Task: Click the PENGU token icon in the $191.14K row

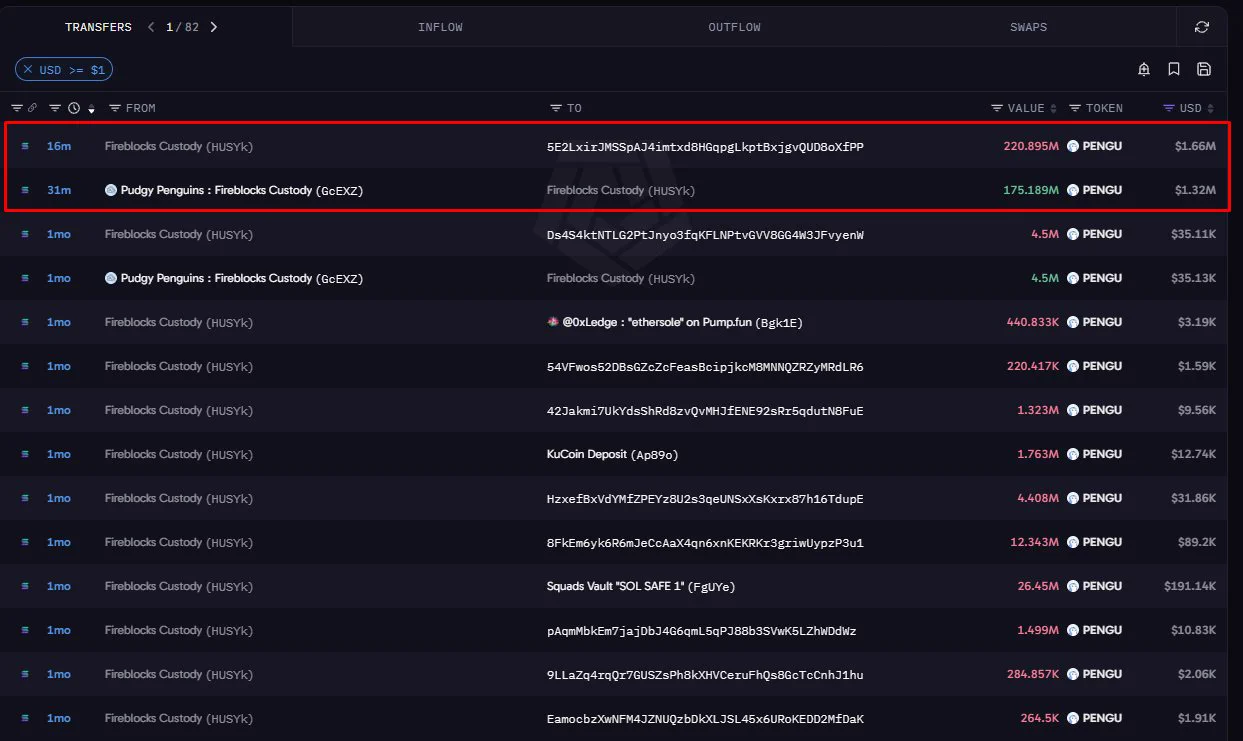Action: point(1073,586)
